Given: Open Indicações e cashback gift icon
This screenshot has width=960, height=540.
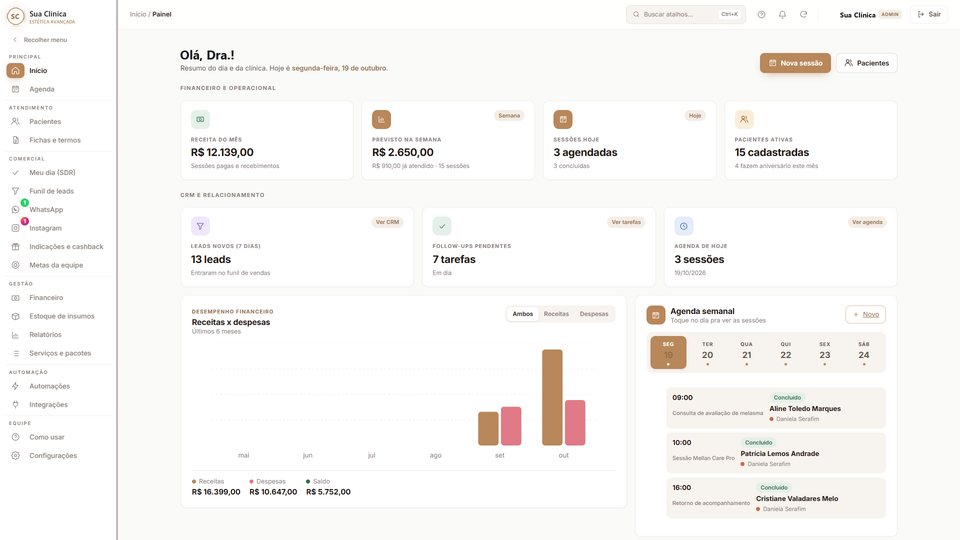Looking at the screenshot, I should (15, 246).
